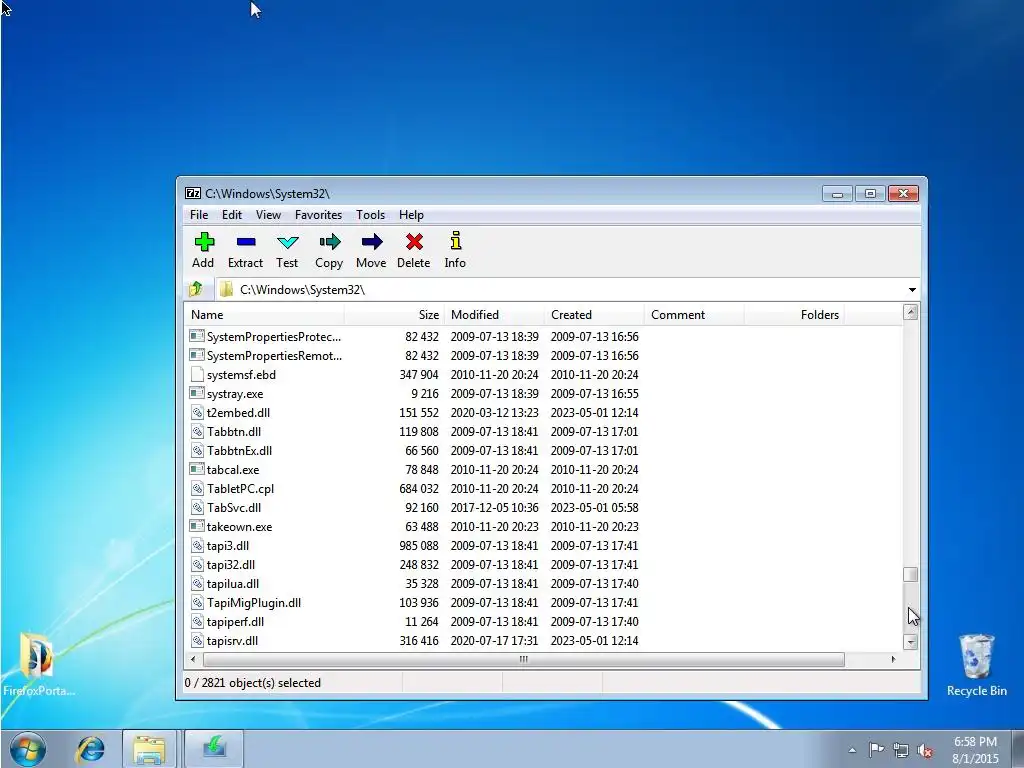1024x768 pixels.
Task: Run the Test toolbar command
Action: tap(287, 250)
